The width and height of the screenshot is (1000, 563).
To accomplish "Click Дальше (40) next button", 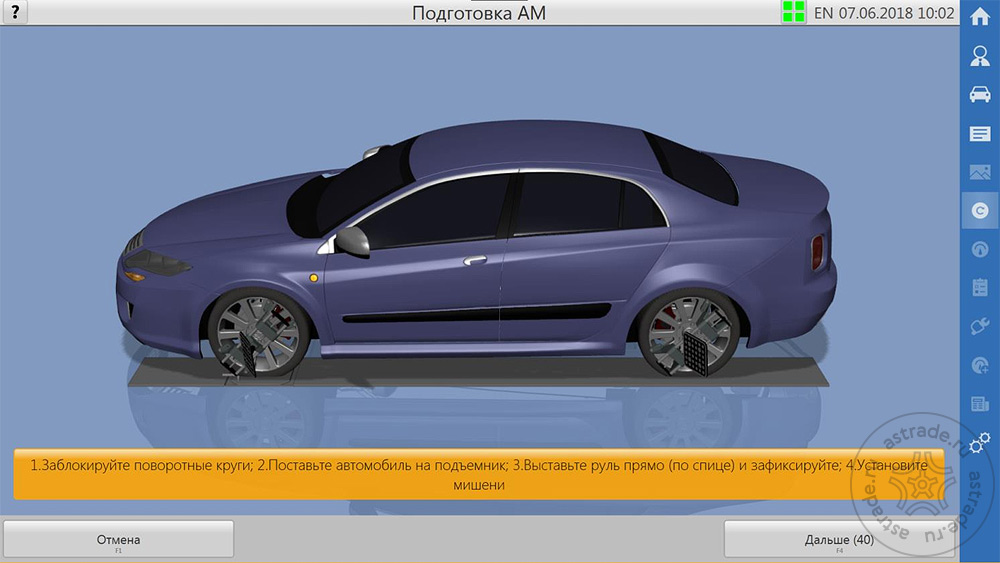I will pyautogui.click(x=839, y=540).
